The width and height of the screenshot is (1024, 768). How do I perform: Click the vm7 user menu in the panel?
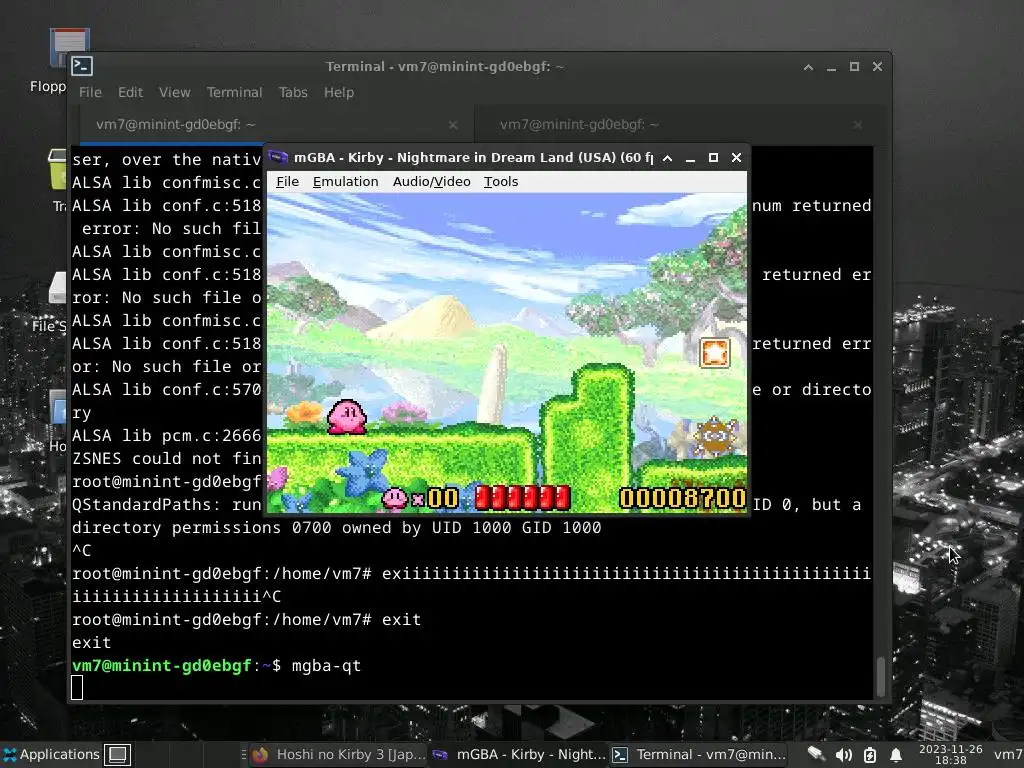click(x=1008, y=755)
